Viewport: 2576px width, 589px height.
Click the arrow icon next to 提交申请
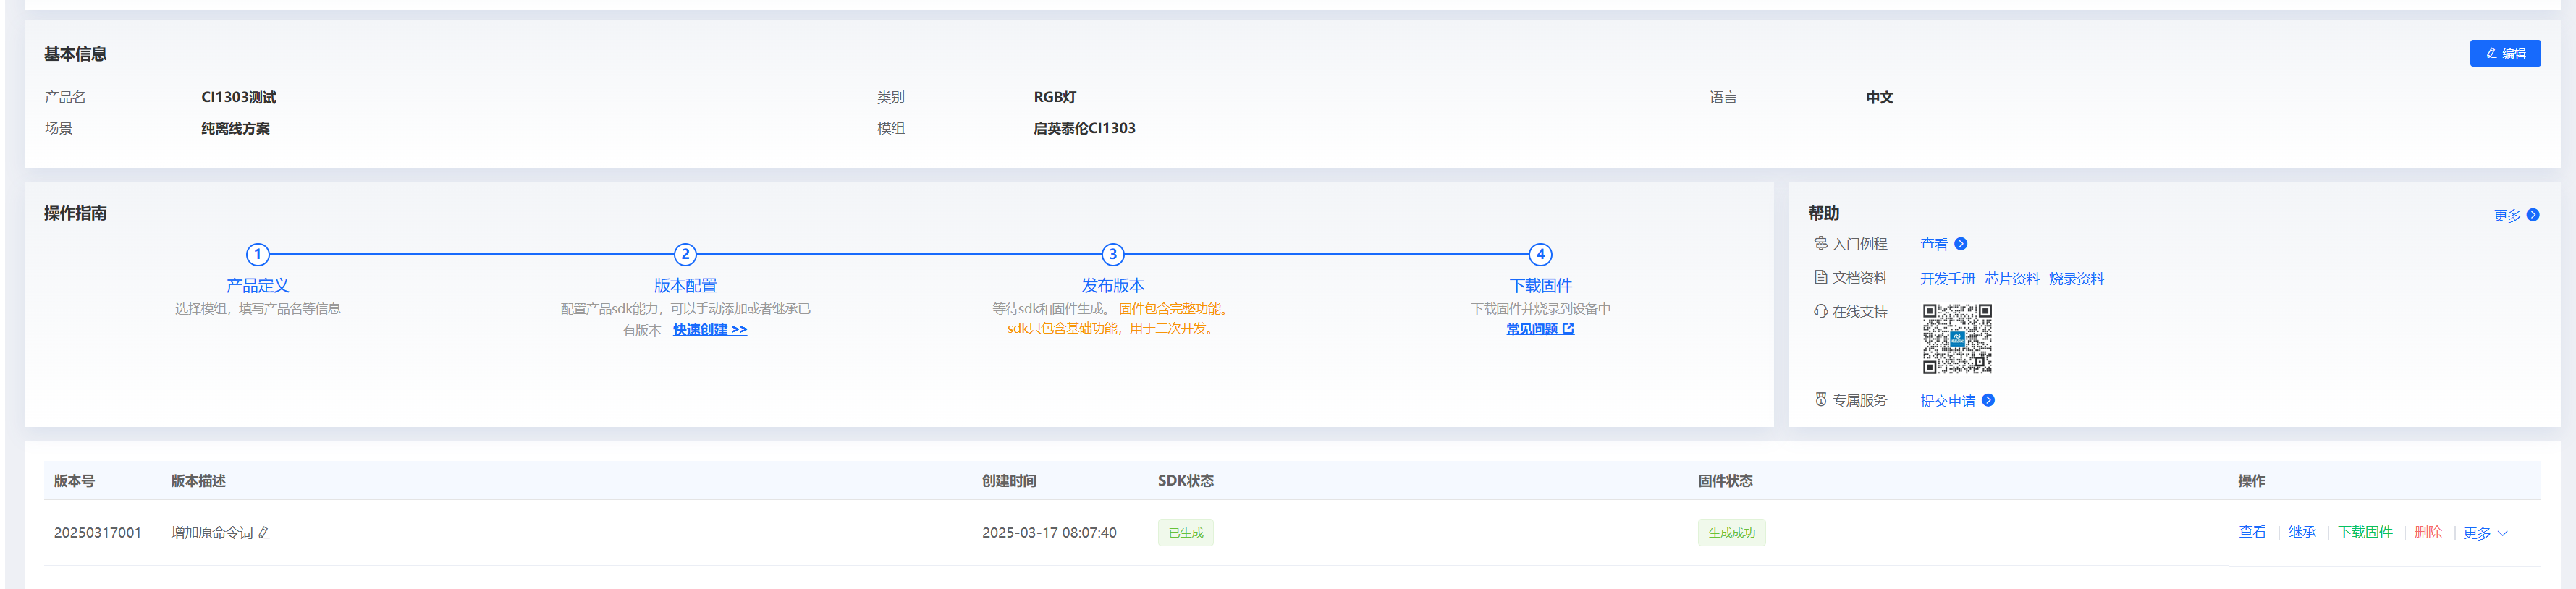click(1988, 400)
